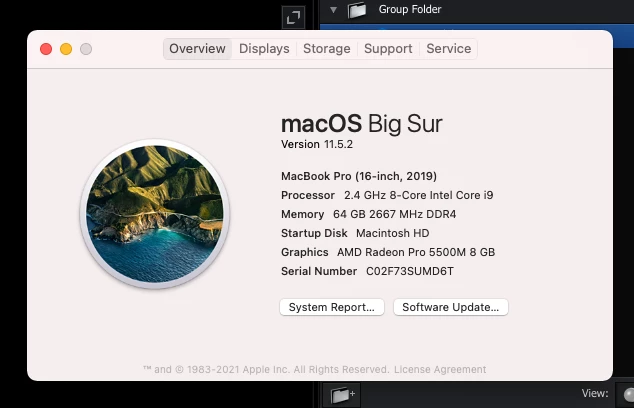Click the 2.4 GHz 8-Core Intel Core i9 value
634x408 pixels.
(418, 195)
